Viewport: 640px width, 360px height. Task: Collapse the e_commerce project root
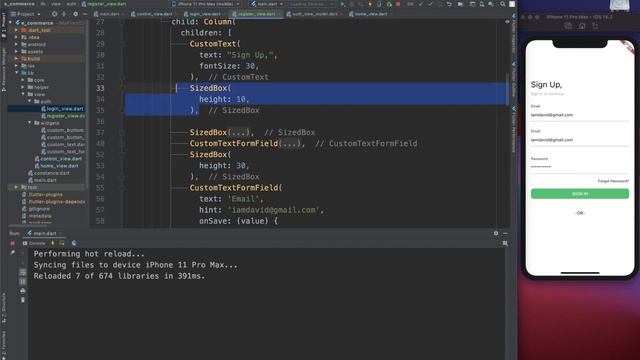tap(11, 23)
